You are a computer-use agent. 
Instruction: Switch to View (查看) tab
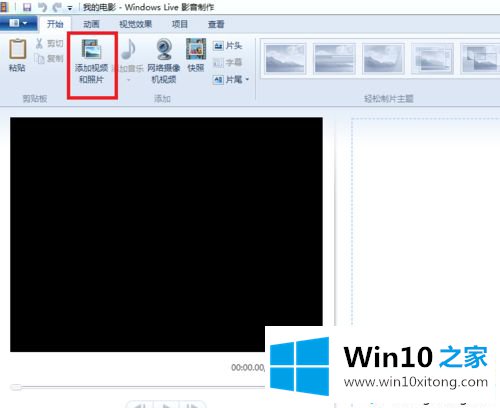pyautogui.click(x=216, y=24)
